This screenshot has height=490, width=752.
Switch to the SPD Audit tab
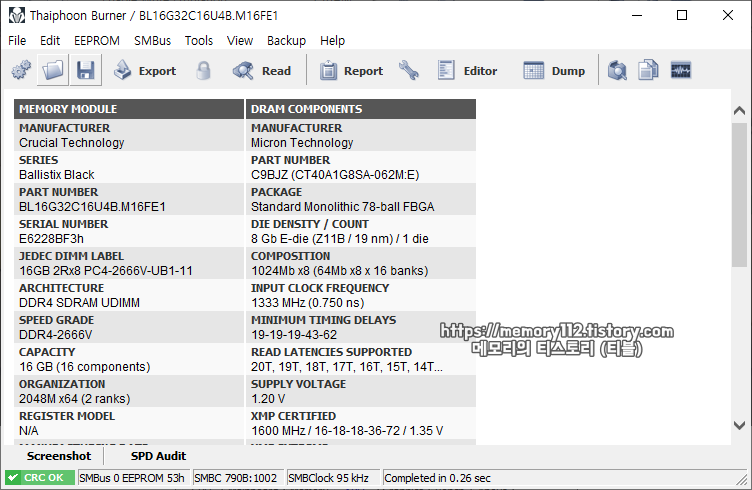(158, 456)
